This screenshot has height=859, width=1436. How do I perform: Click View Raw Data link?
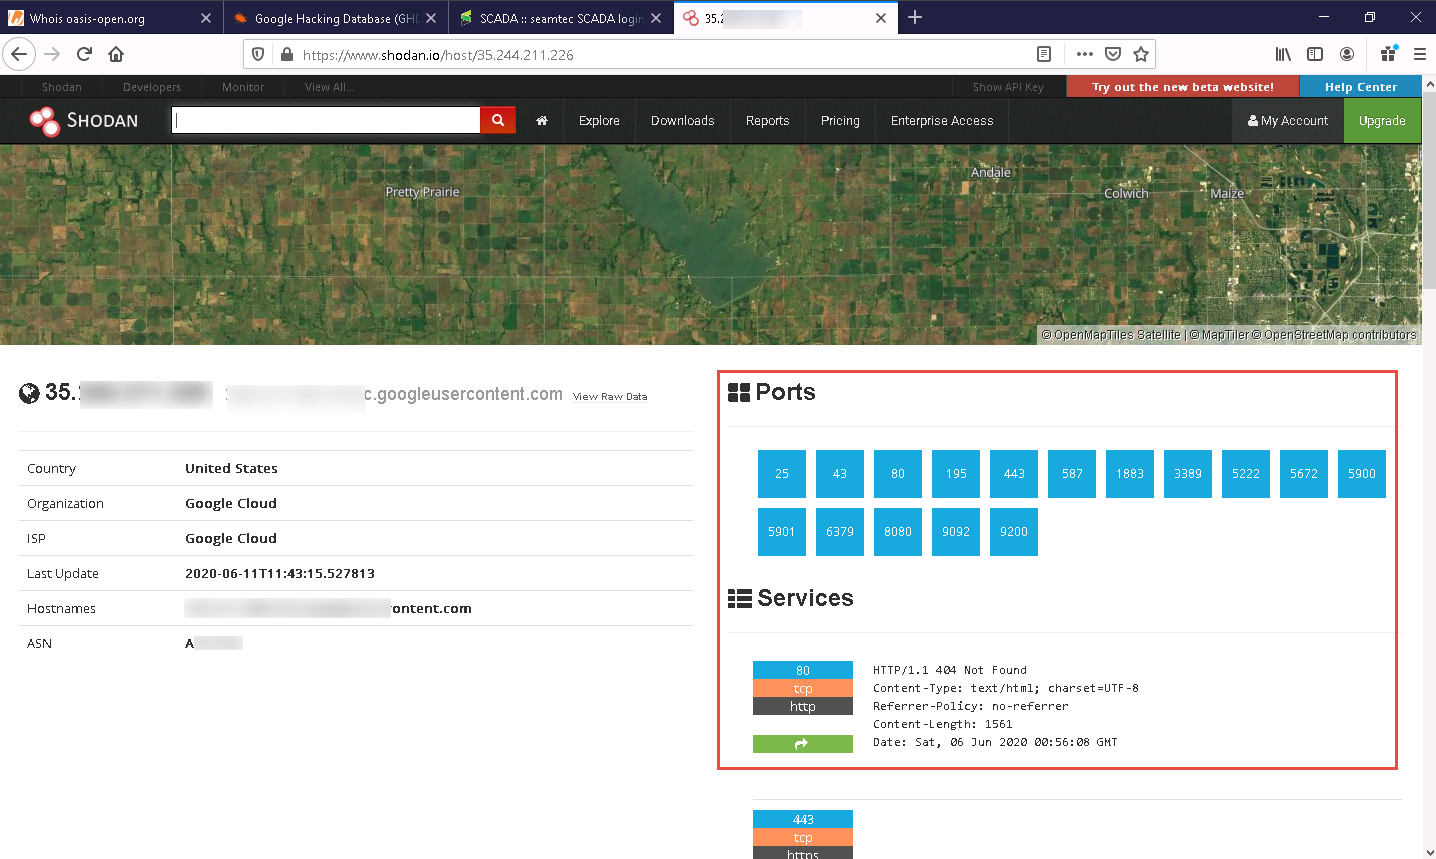[x=610, y=397]
